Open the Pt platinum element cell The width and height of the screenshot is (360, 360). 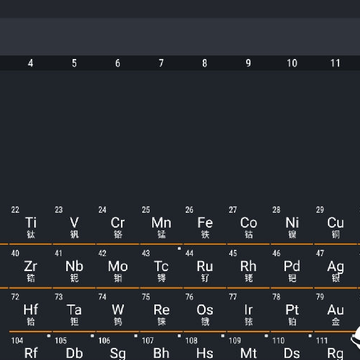(x=292, y=311)
